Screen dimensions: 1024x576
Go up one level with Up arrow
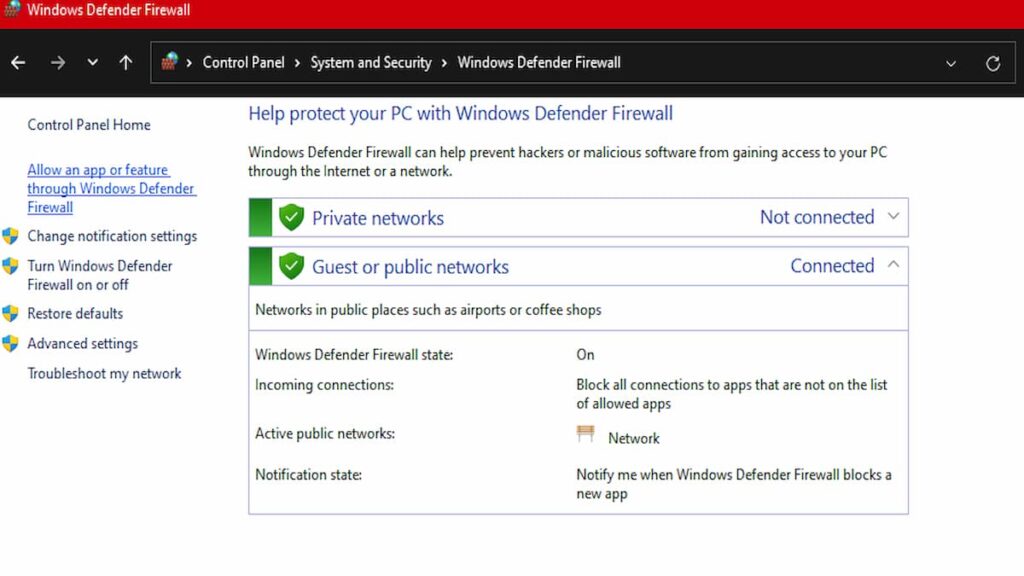[x=125, y=63]
